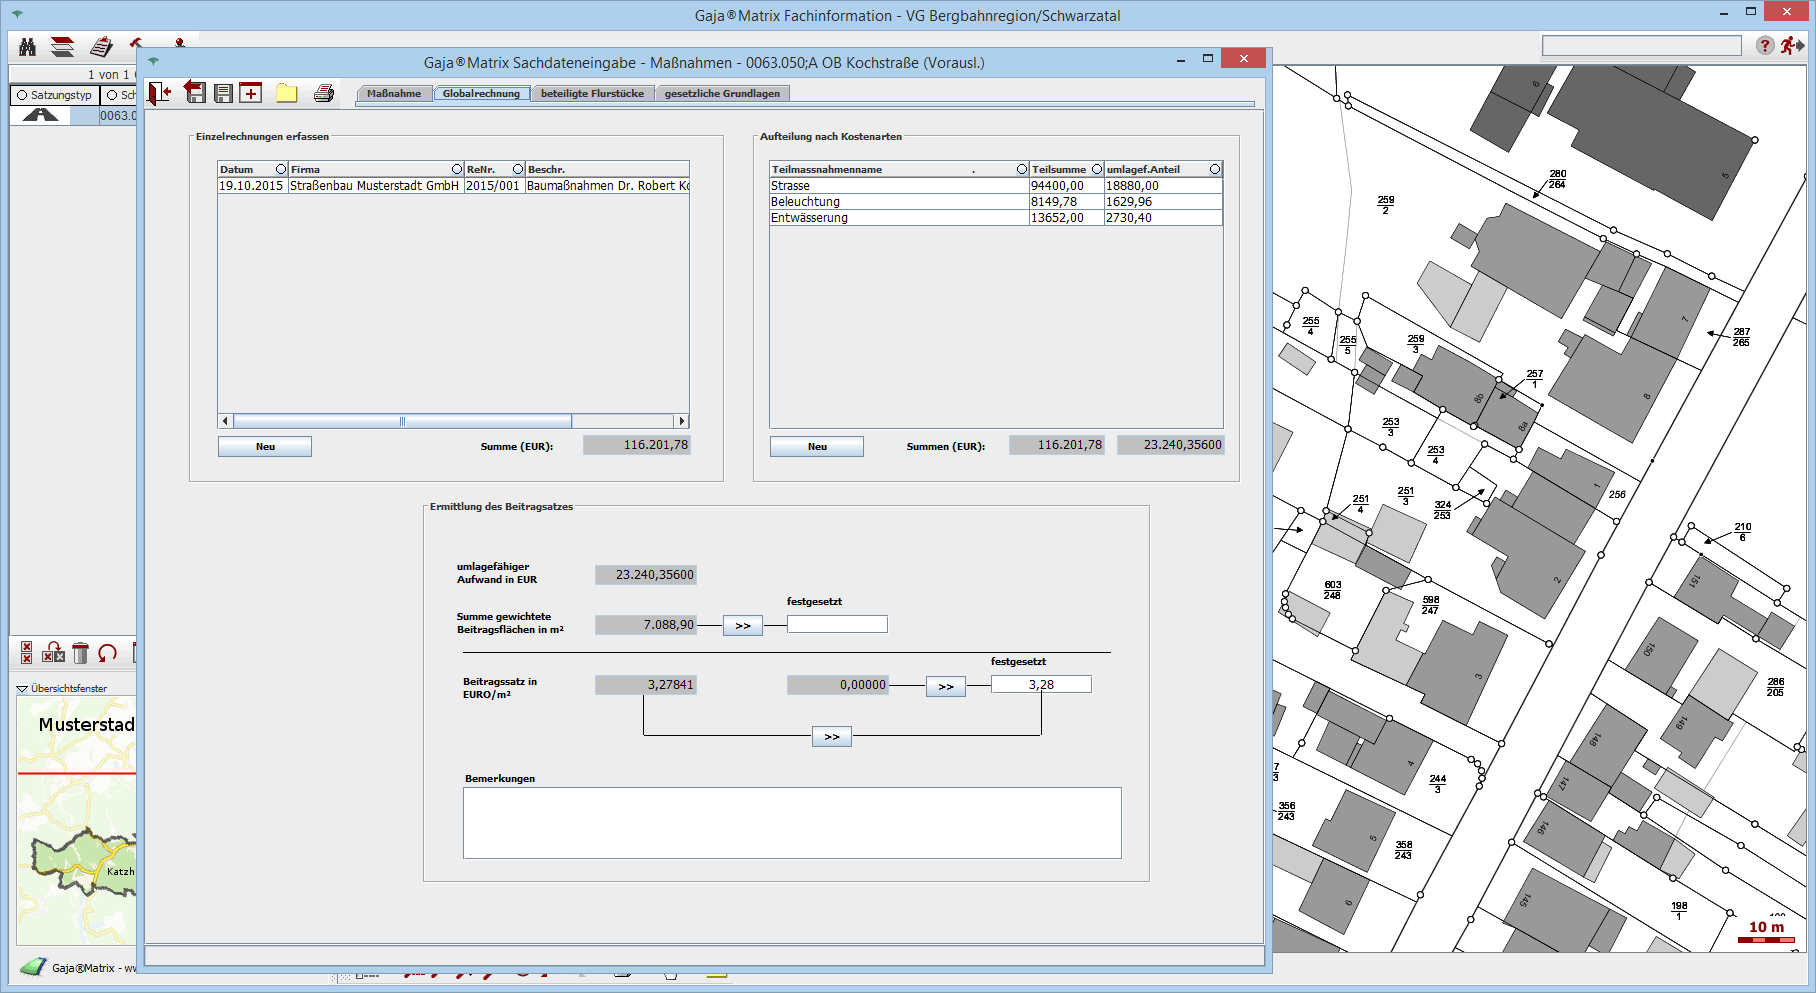Click the red question mark help icon

1764,46
